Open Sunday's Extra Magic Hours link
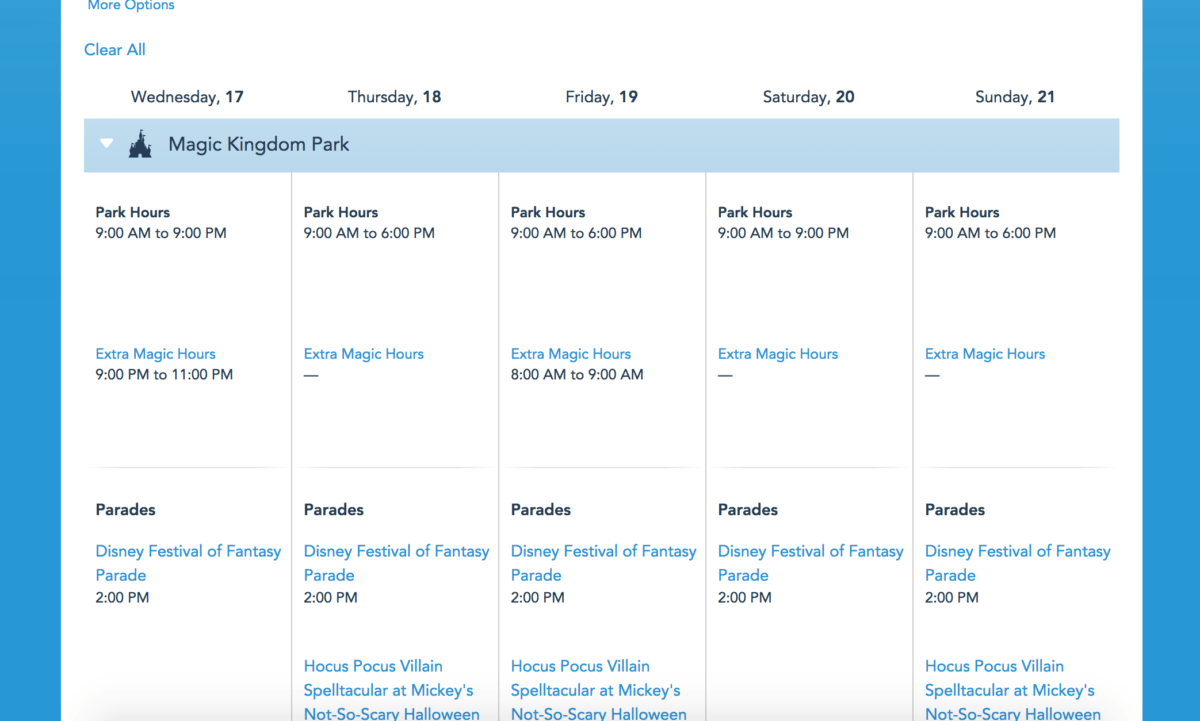 tap(984, 354)
